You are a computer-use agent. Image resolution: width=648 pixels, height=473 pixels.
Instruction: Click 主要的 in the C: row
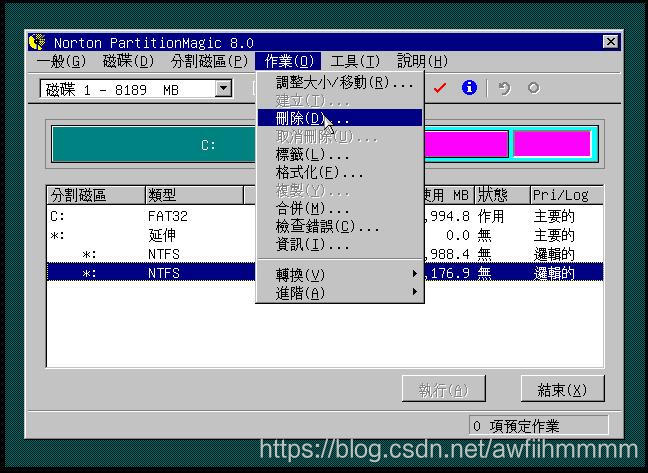[x=554, y=216]
